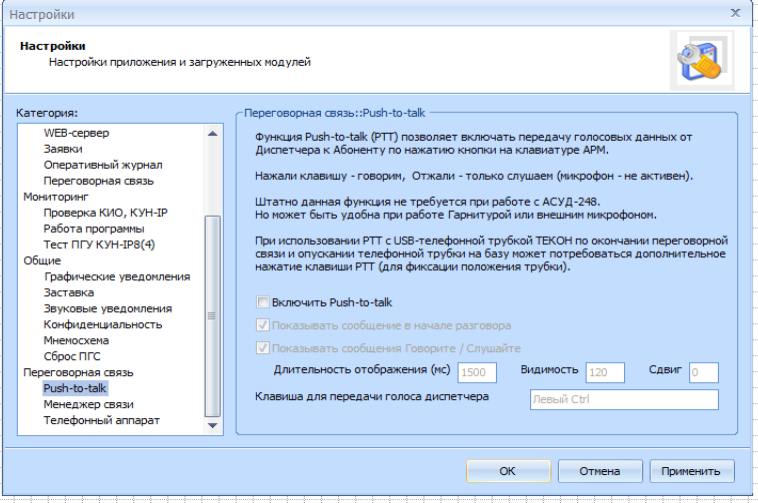Screen dimensions: 758x503
Task: Open Звуковые уведомления settings
Action: tap(107, 308)
